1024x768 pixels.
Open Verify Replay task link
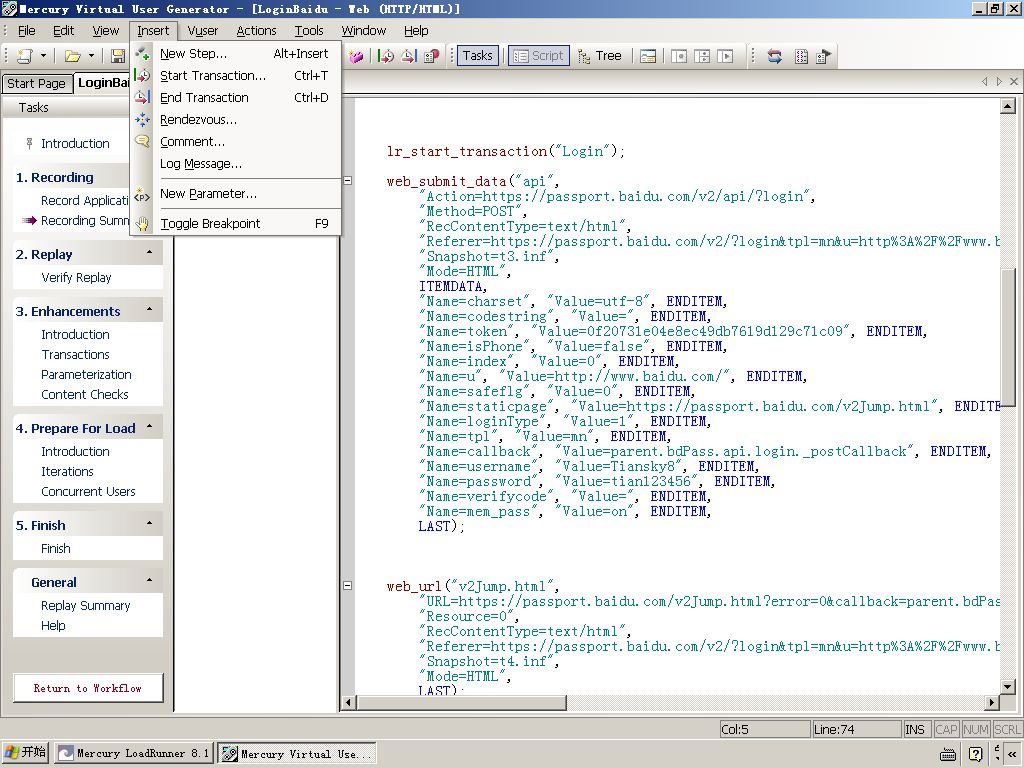[x=76, y=278]
